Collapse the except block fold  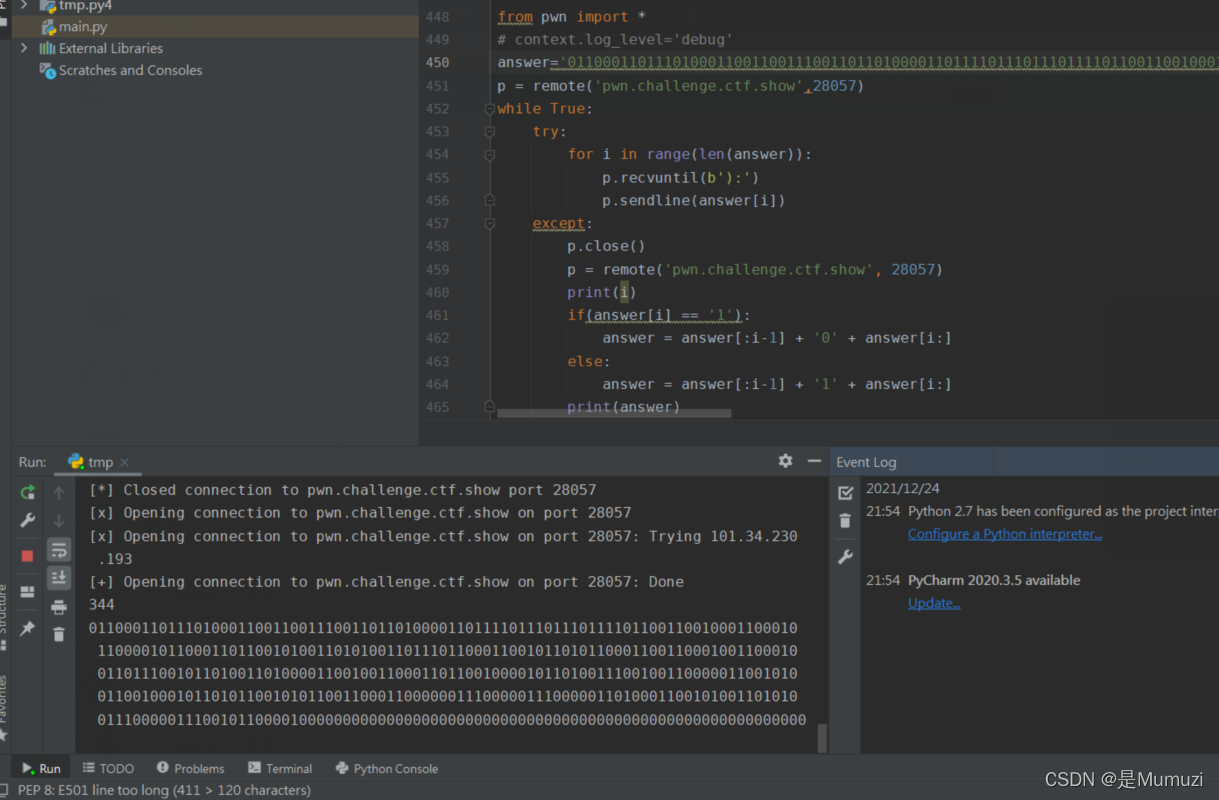pos(490,224)
